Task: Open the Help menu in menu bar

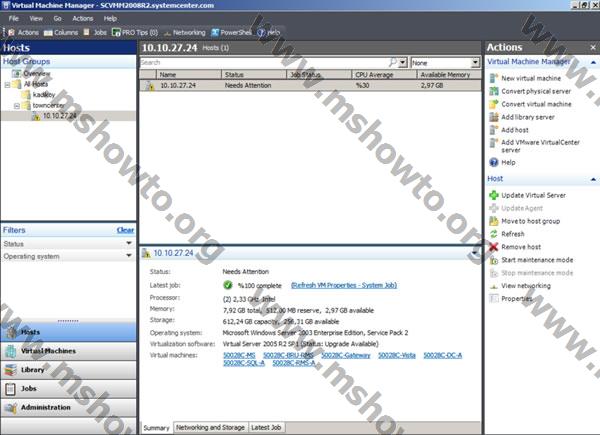Action: click(x=110, y=18)
